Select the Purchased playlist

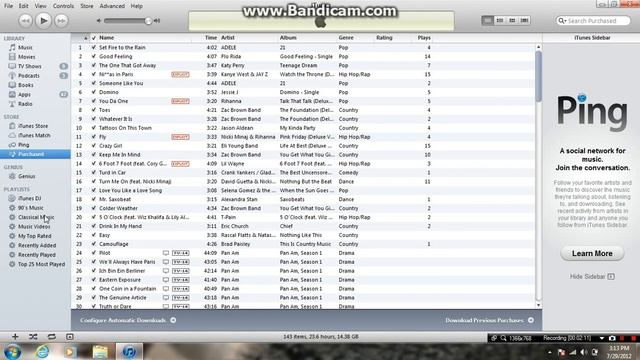(35, 154)
